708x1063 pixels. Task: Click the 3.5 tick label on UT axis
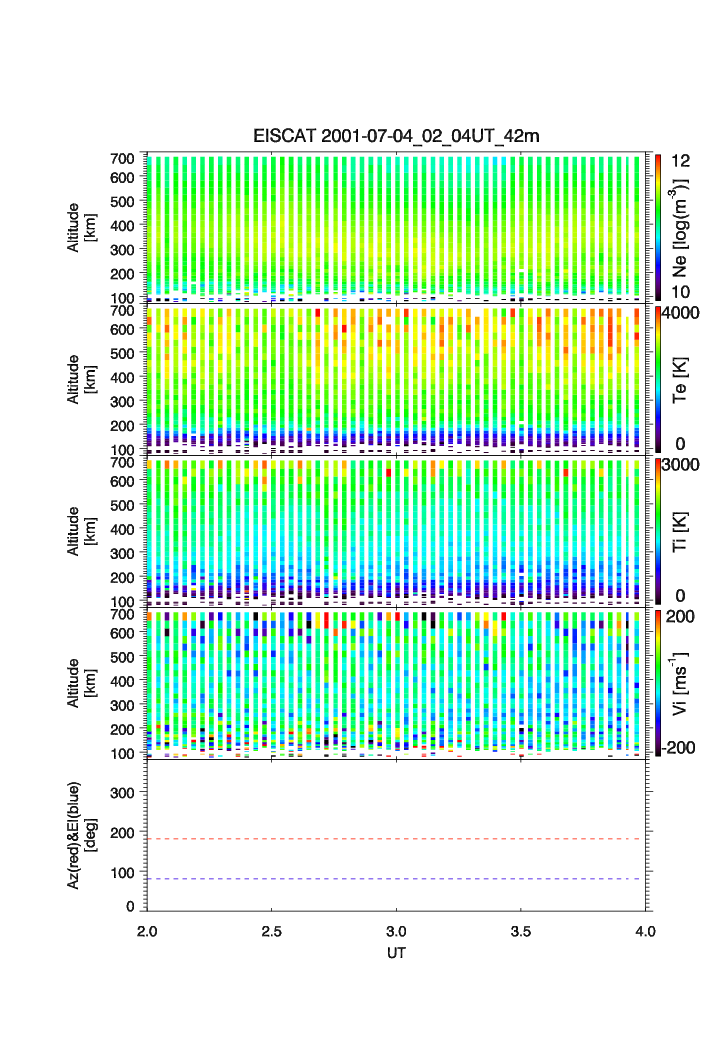click(521, 930)
